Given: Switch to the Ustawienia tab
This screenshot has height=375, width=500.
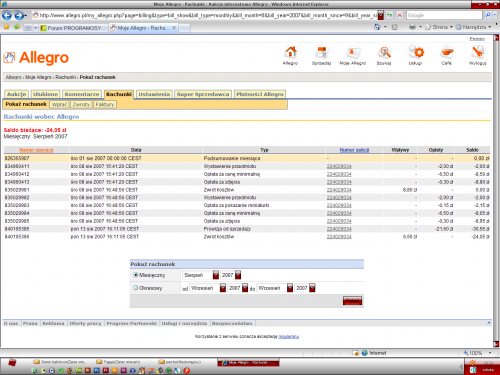Looking at the screenshot, I should point(154,94).
